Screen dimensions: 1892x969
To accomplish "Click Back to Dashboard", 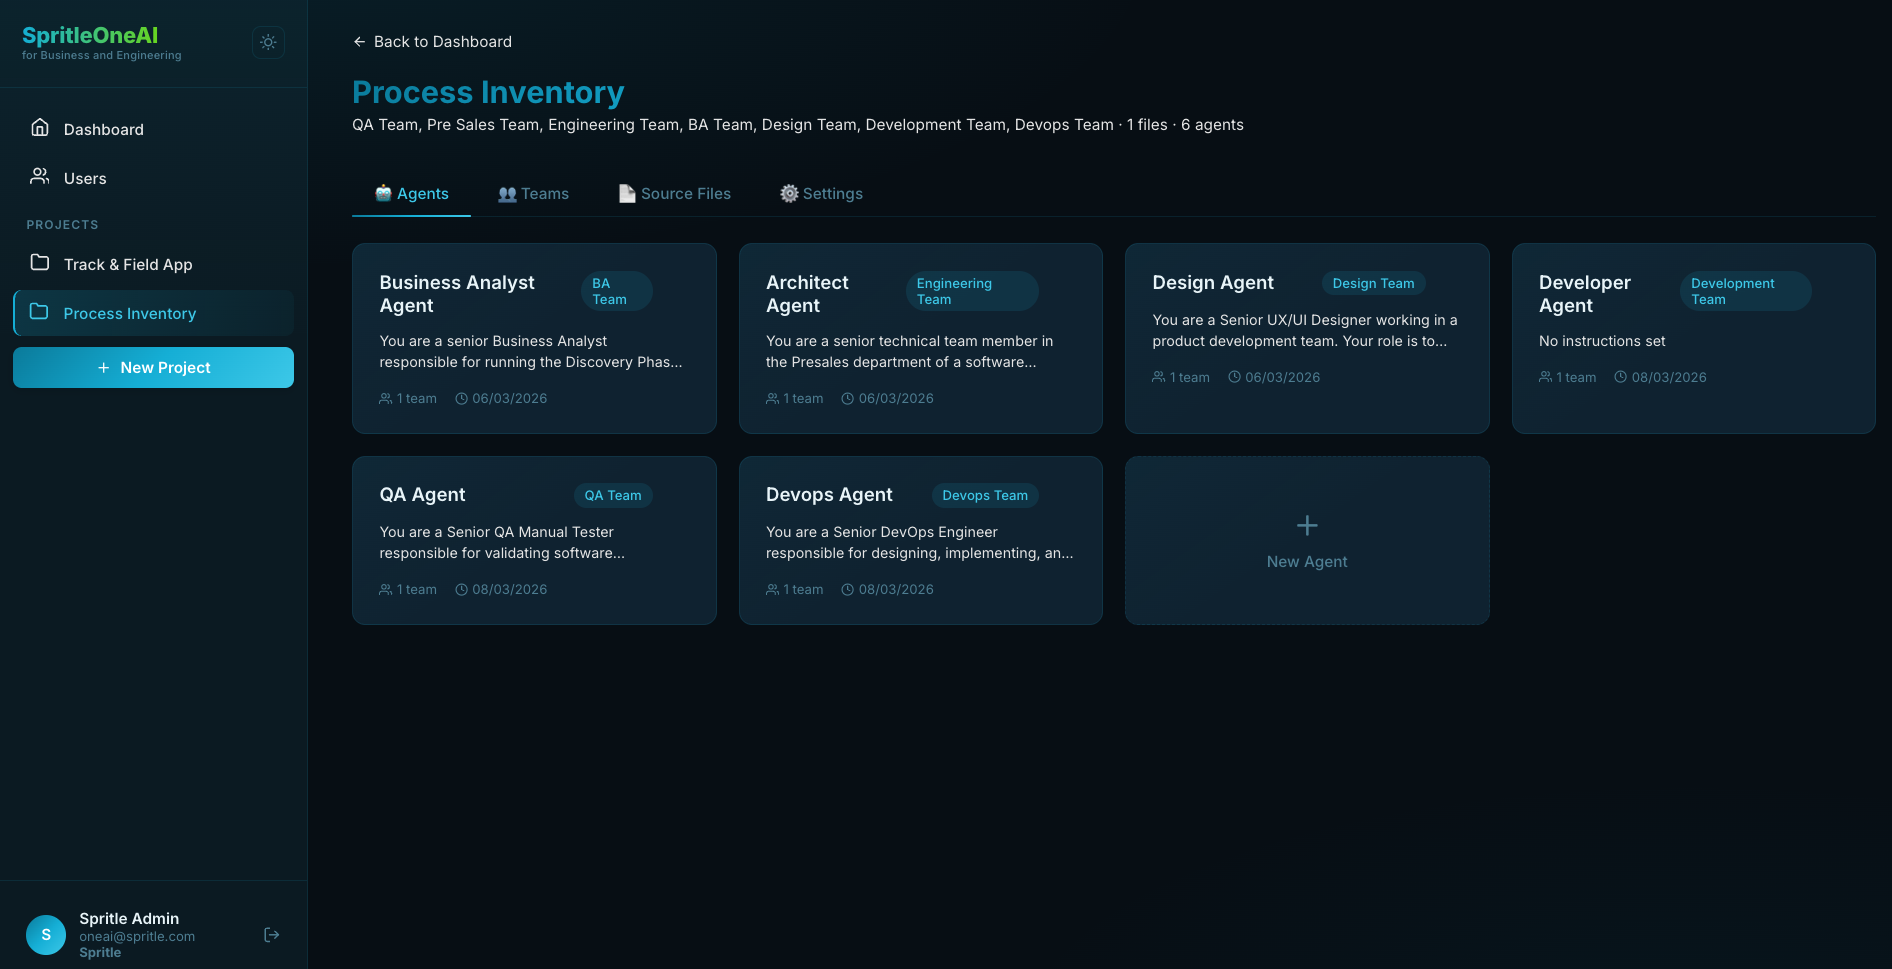I will (431, 41).
